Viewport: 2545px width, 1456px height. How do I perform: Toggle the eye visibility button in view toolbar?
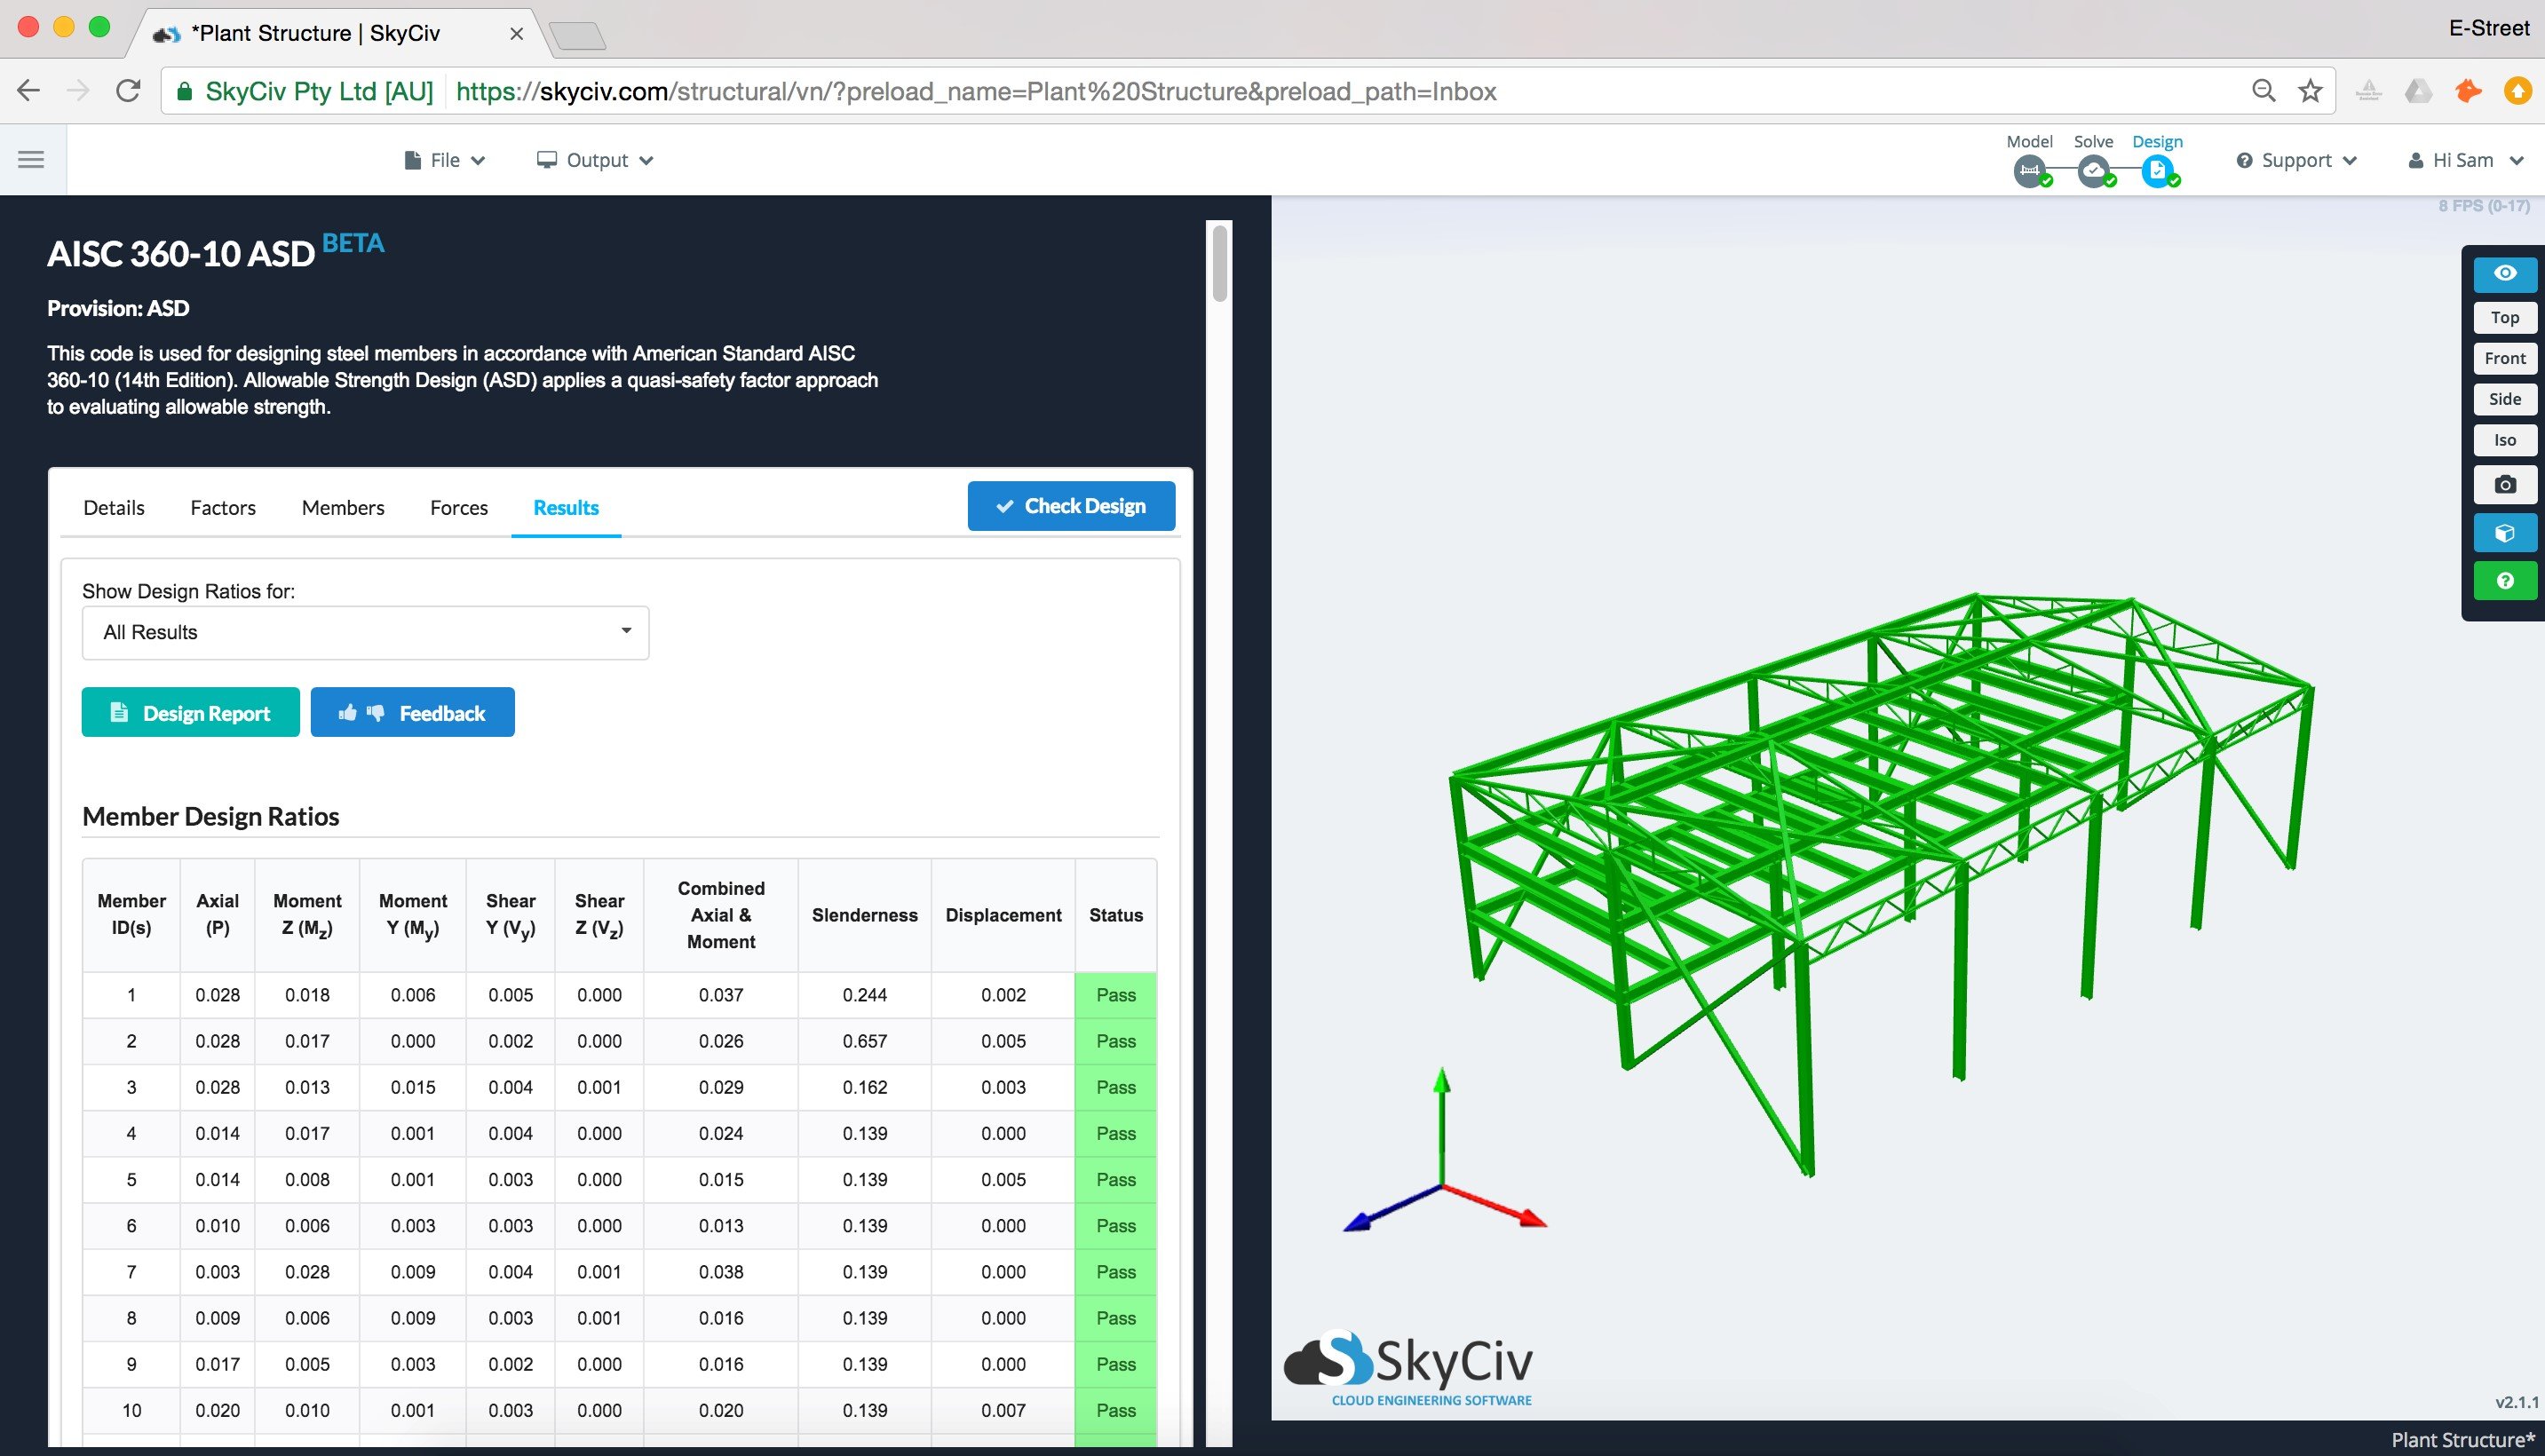(2504, 274)
